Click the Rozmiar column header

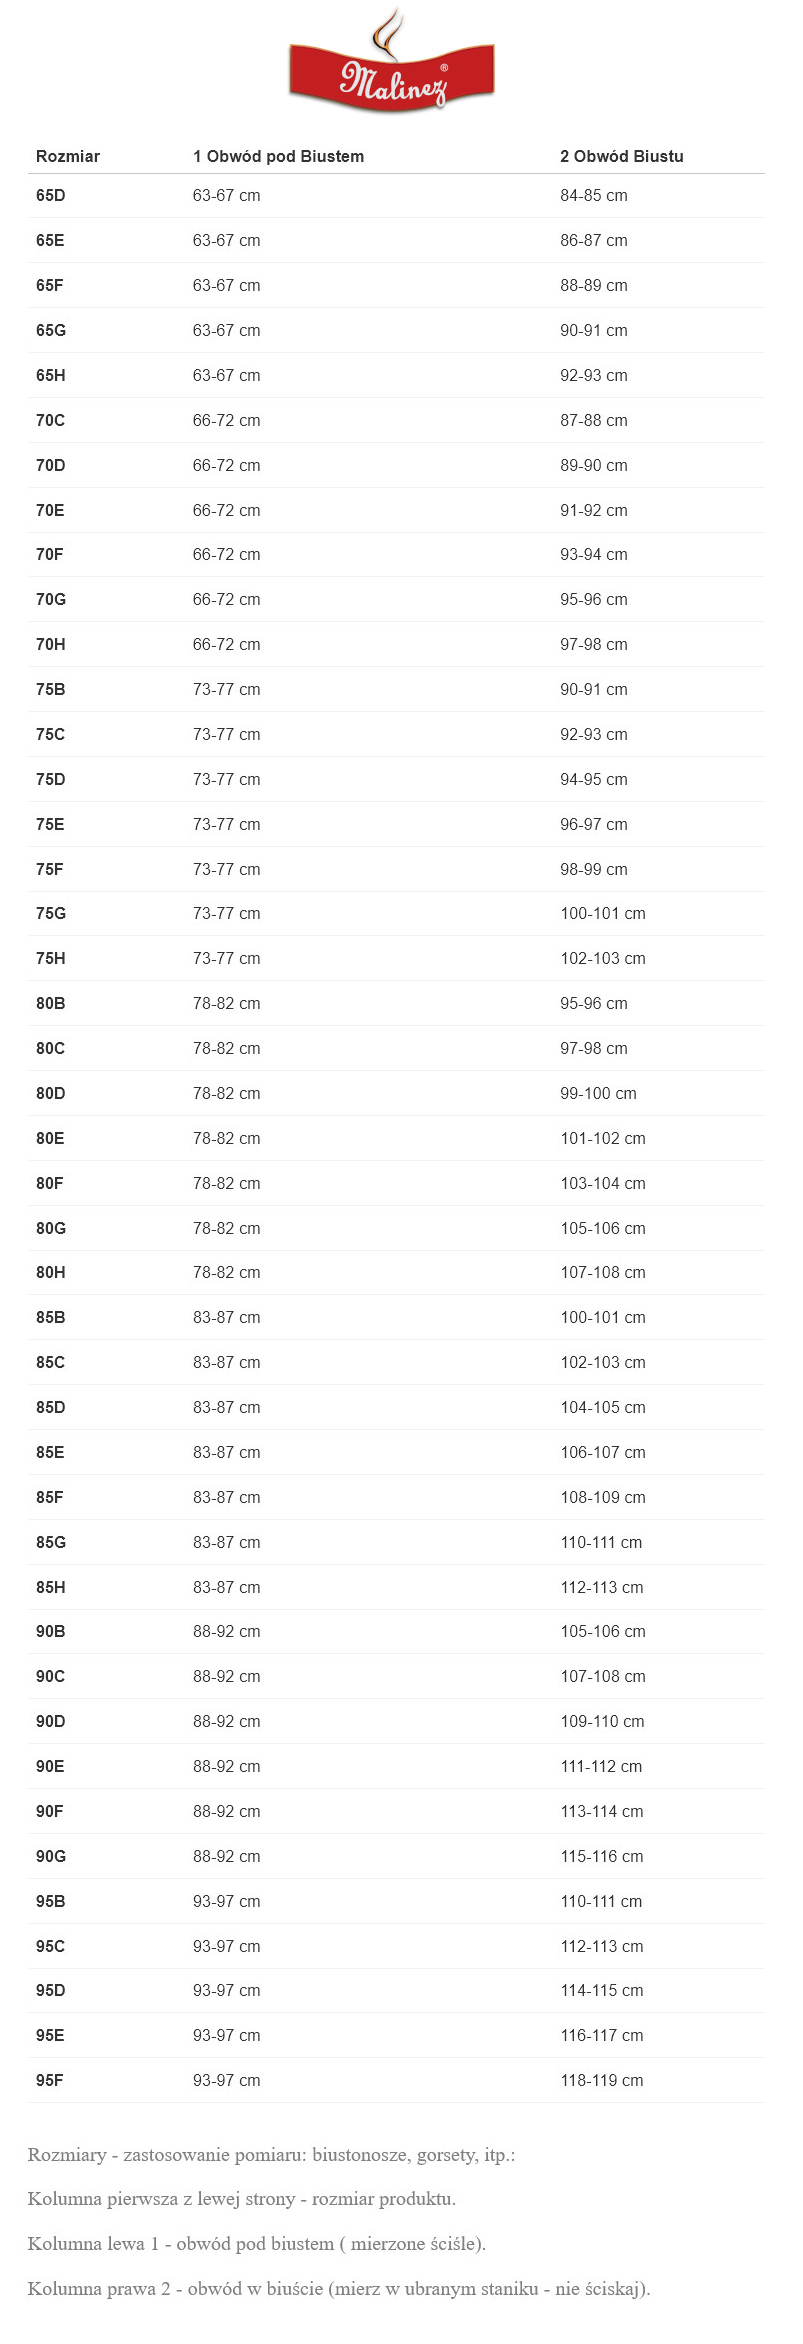coord(68,156)
